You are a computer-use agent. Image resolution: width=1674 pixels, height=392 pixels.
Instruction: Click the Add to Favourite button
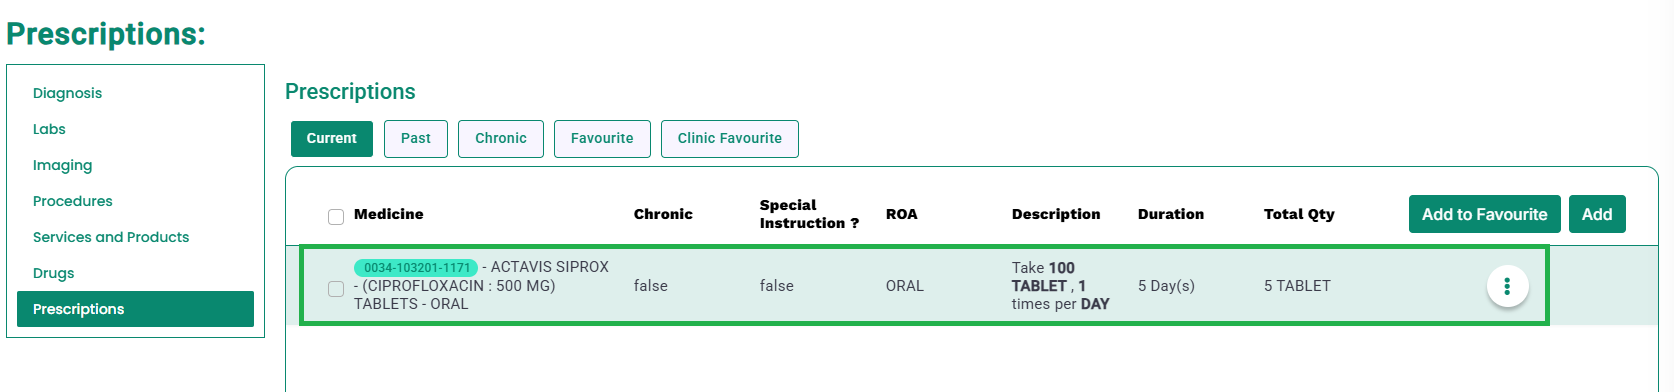point(1485,214)
